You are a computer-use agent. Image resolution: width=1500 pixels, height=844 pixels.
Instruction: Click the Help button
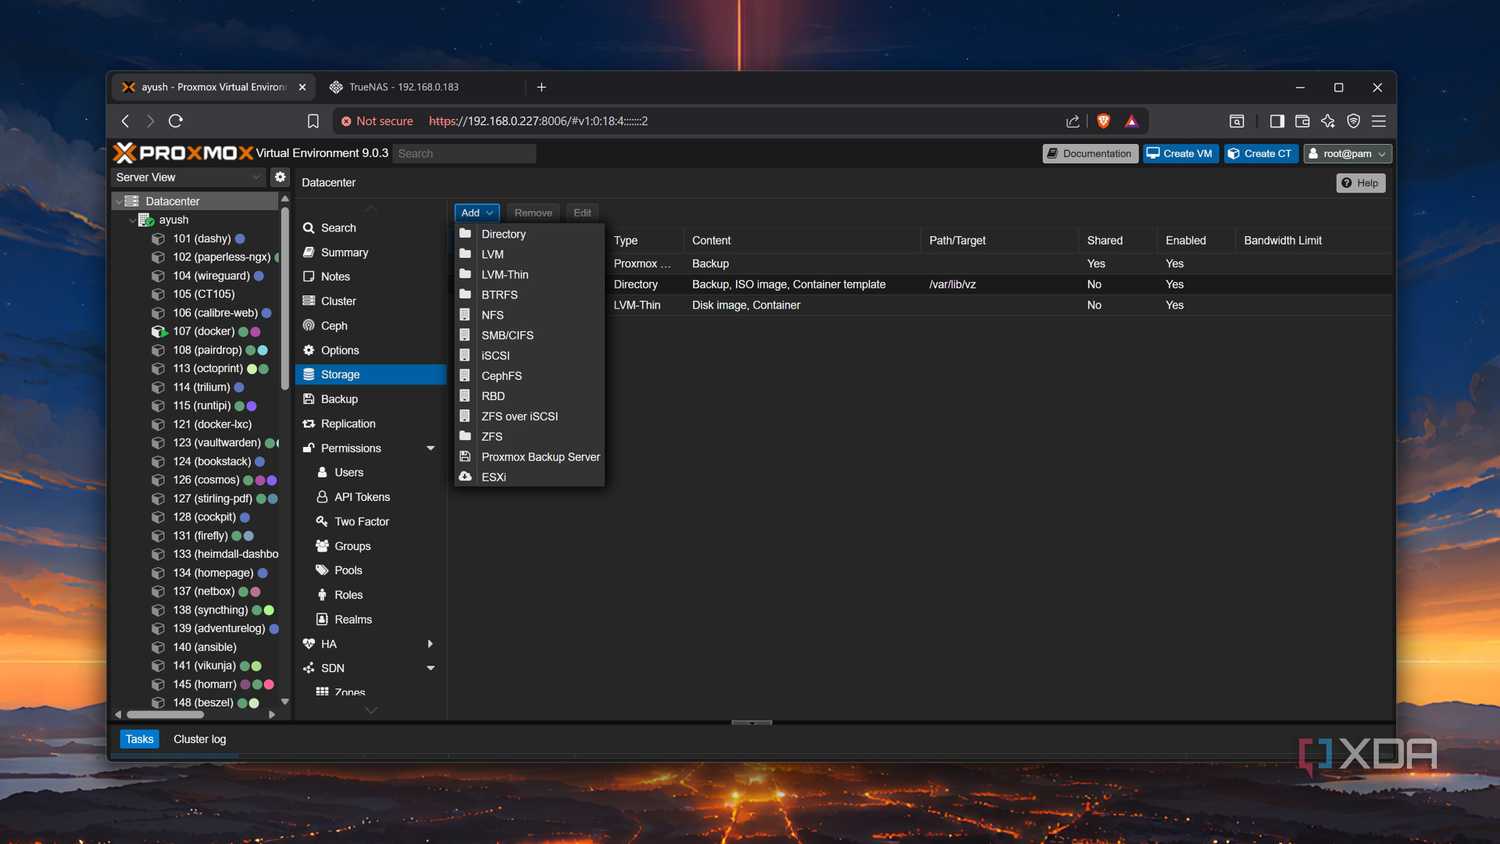(x=1361, y=183)
